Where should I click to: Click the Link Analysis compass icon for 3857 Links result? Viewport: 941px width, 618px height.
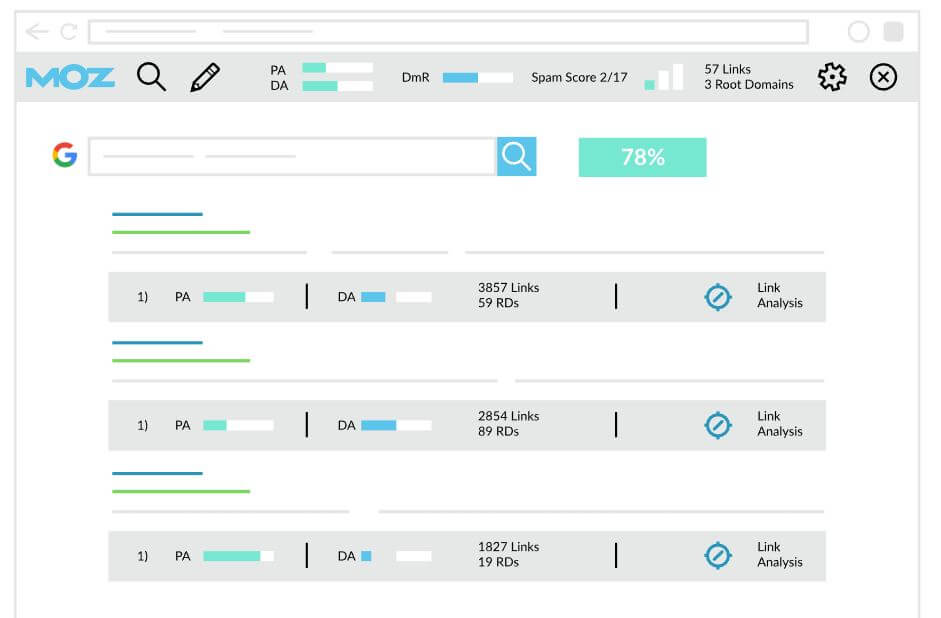[x=718, y=297]
